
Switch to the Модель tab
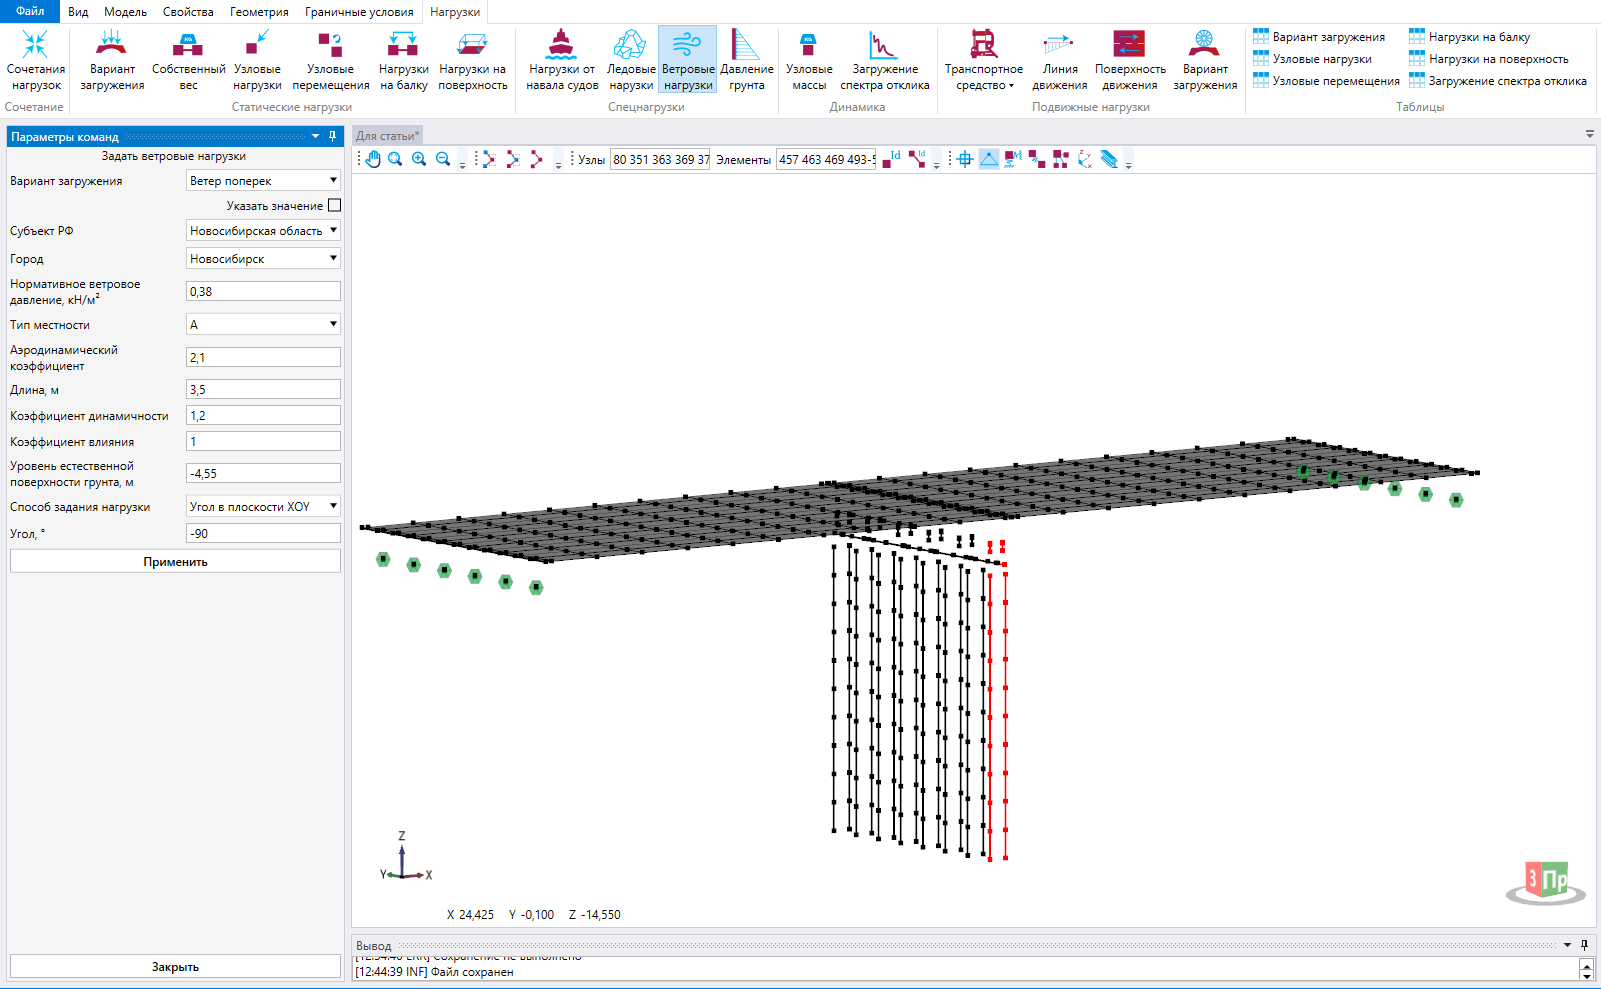(125, 12)
